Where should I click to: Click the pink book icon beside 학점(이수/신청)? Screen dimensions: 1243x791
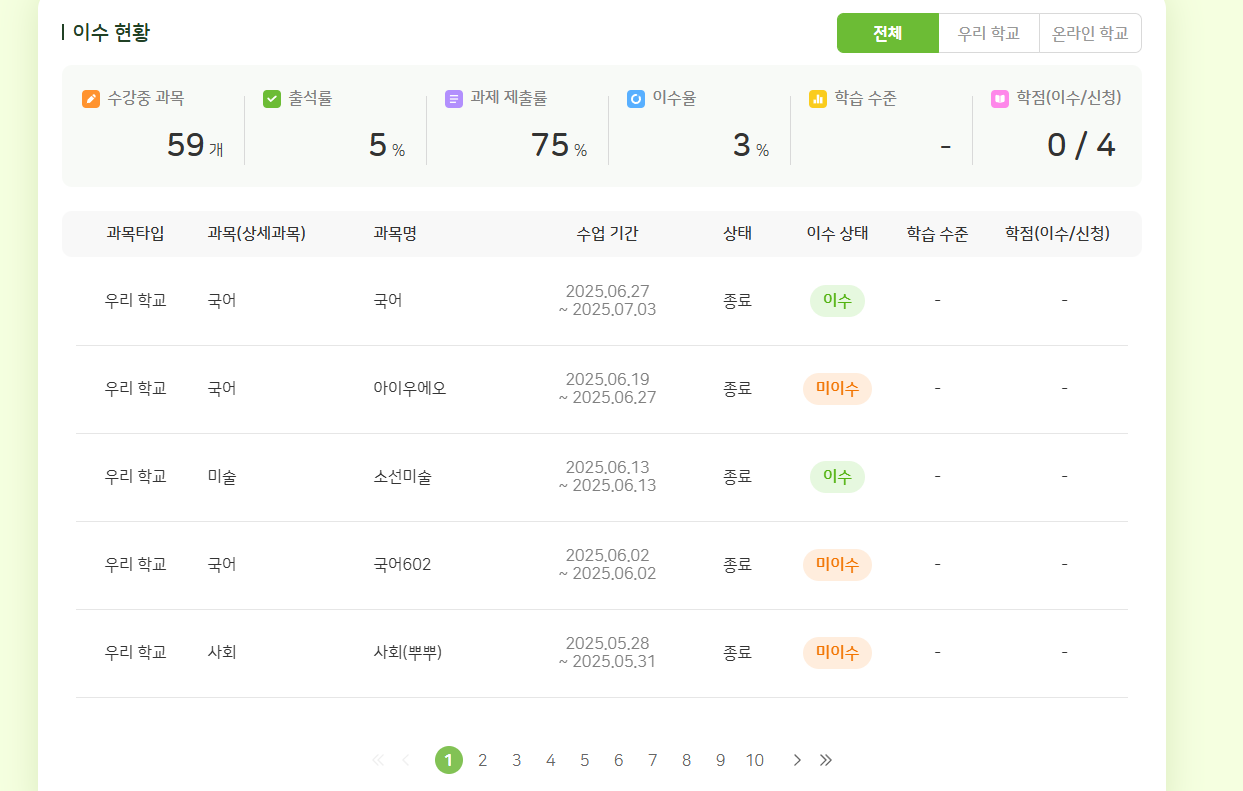pos(1000,99)
